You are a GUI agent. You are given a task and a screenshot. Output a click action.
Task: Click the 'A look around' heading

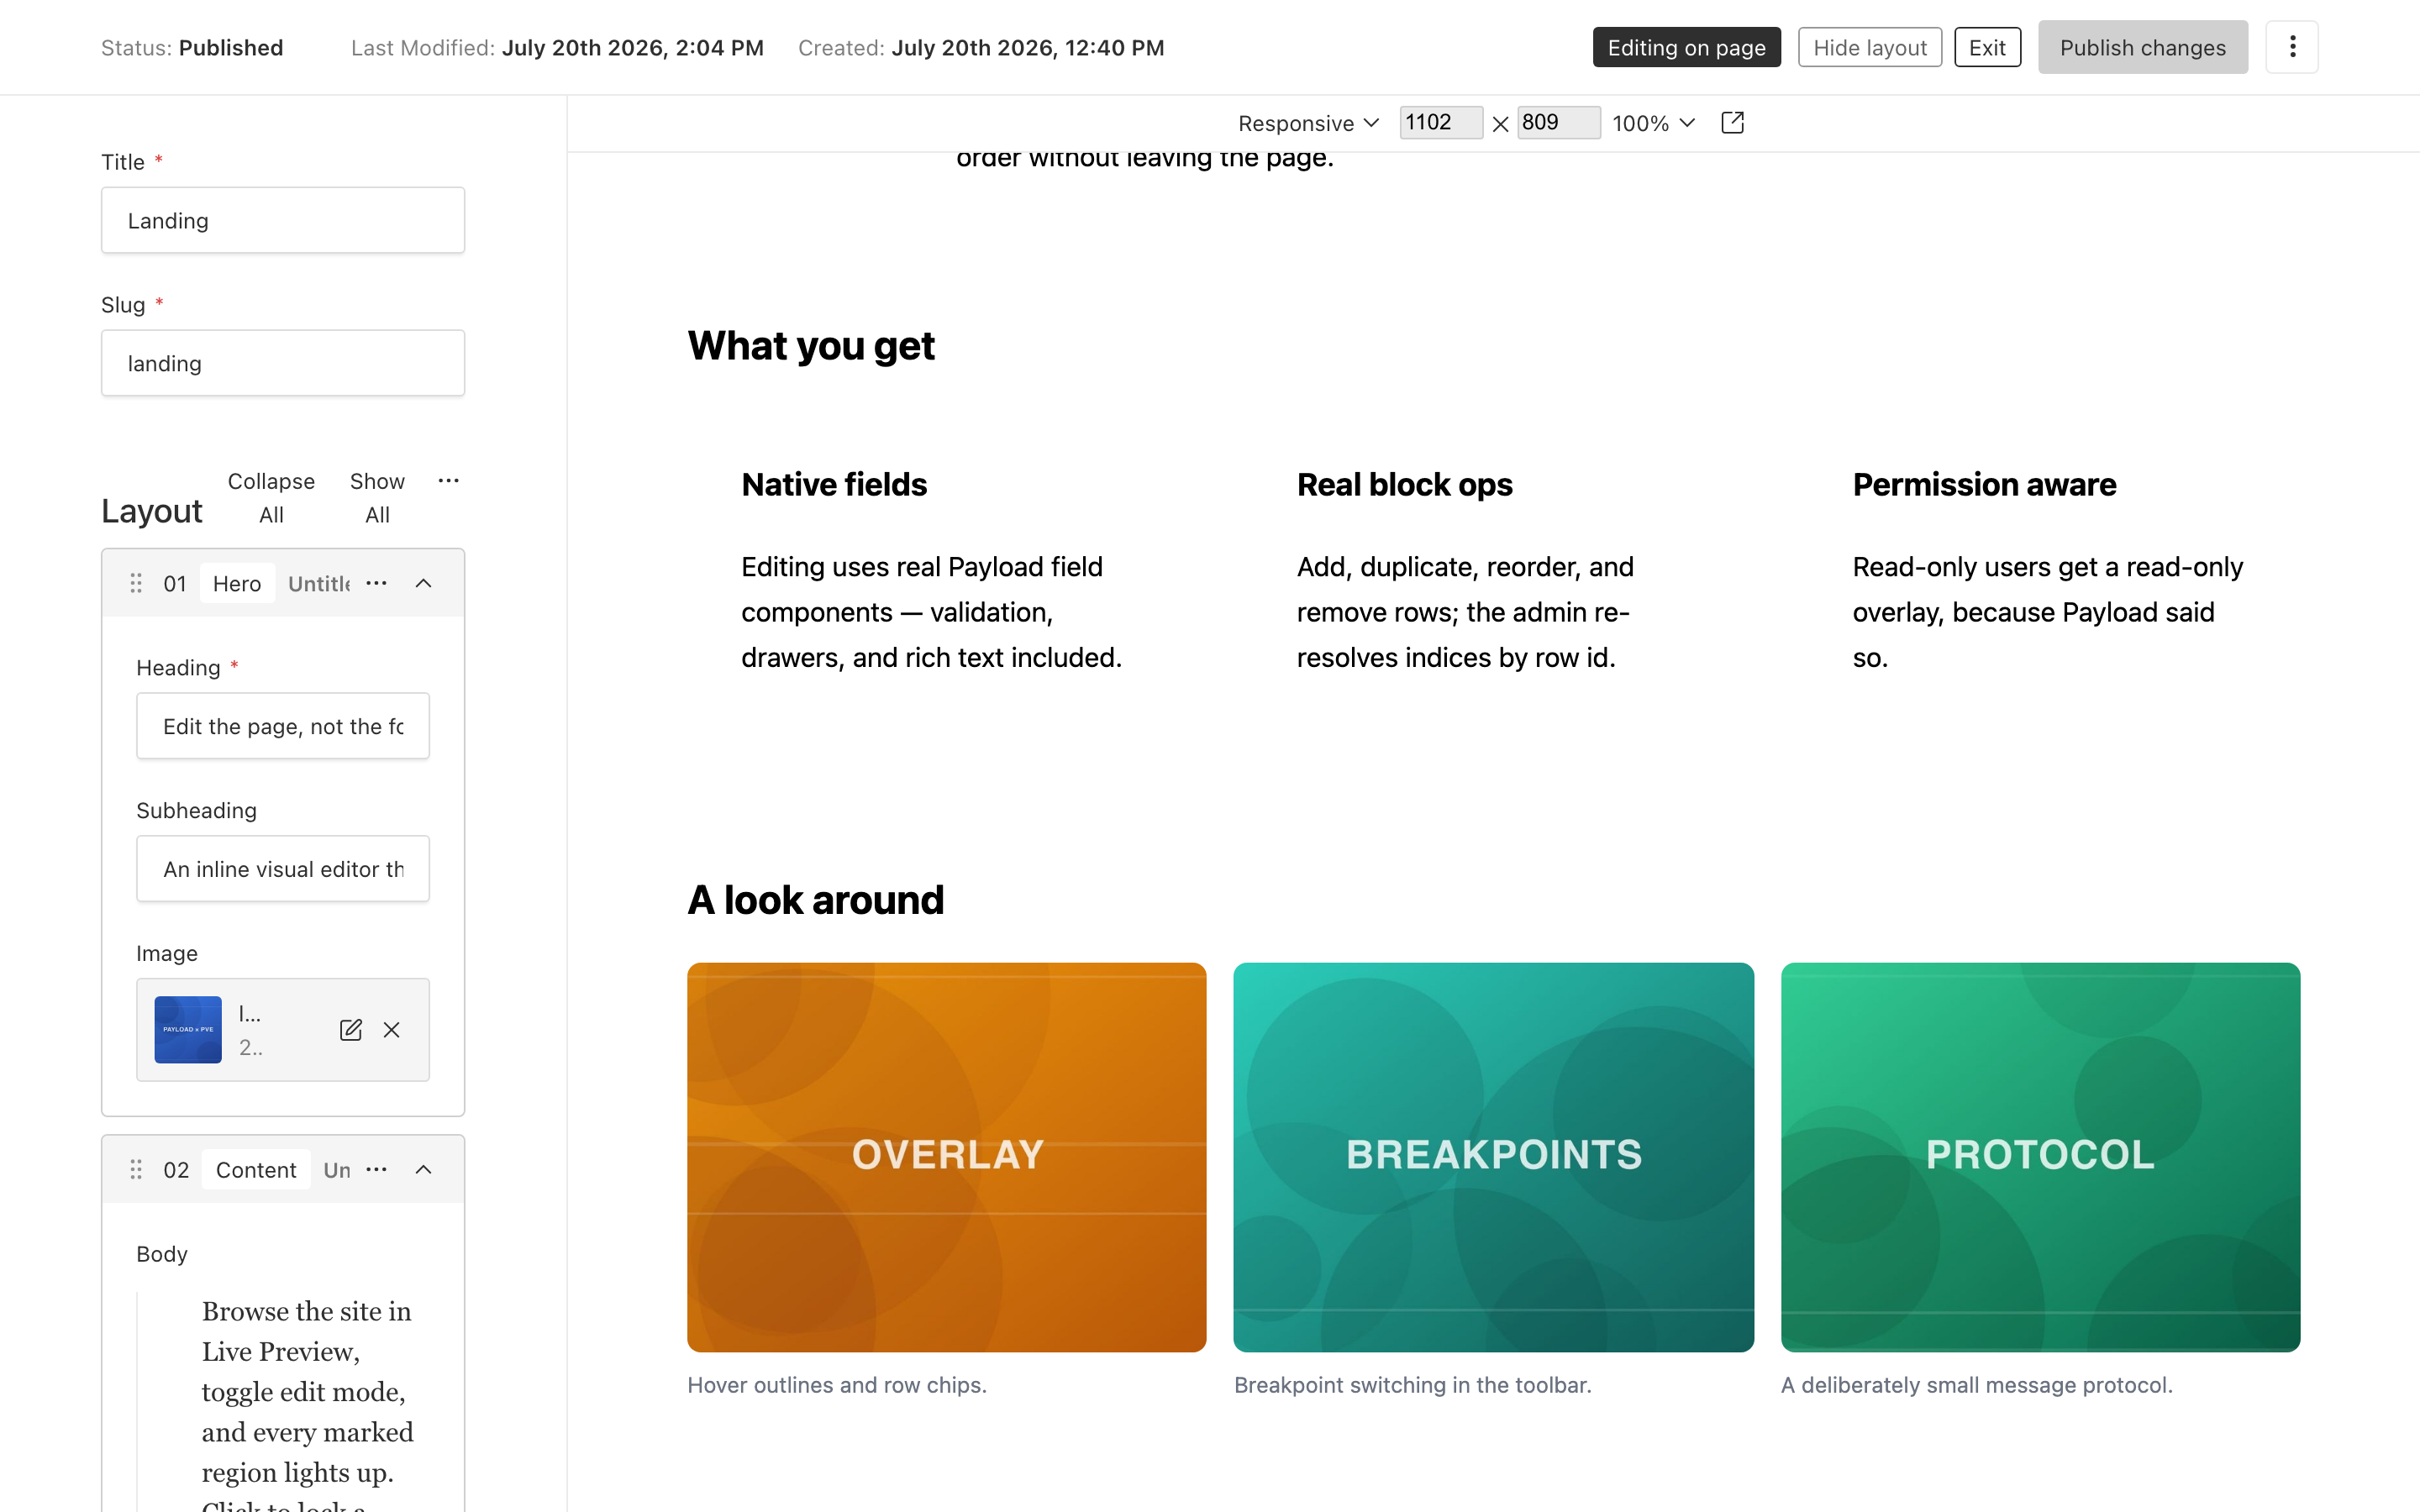(816, 900)
